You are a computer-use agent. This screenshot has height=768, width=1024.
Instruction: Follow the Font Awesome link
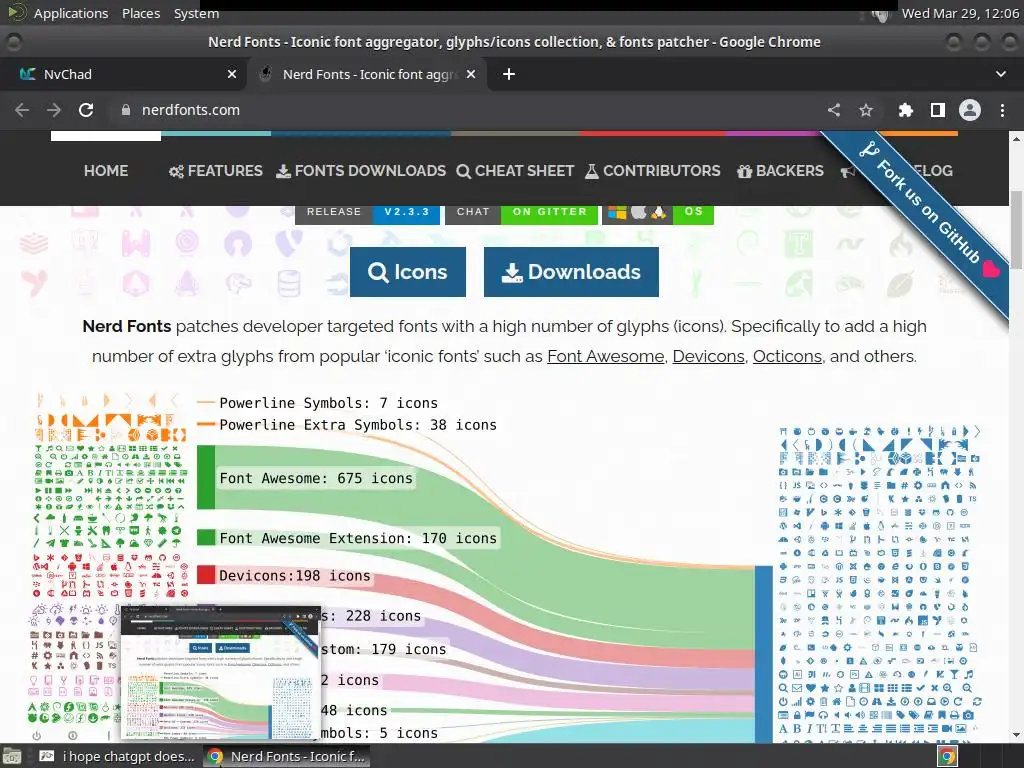(605, 357)
